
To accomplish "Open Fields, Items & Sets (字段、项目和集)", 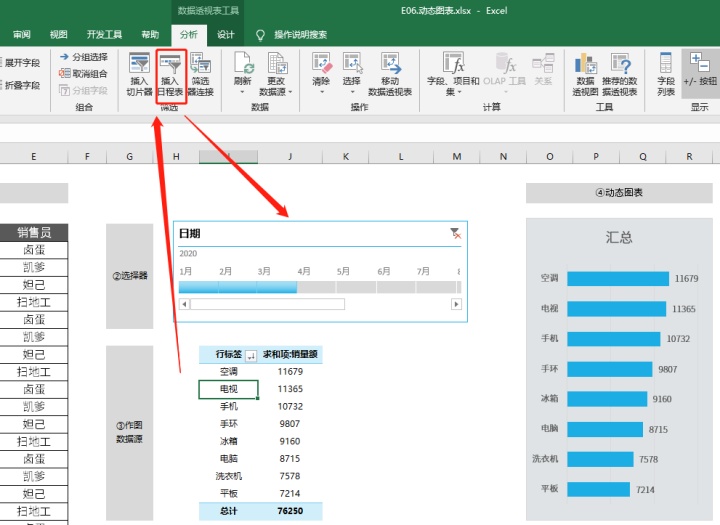I will (x=453, y=74).
